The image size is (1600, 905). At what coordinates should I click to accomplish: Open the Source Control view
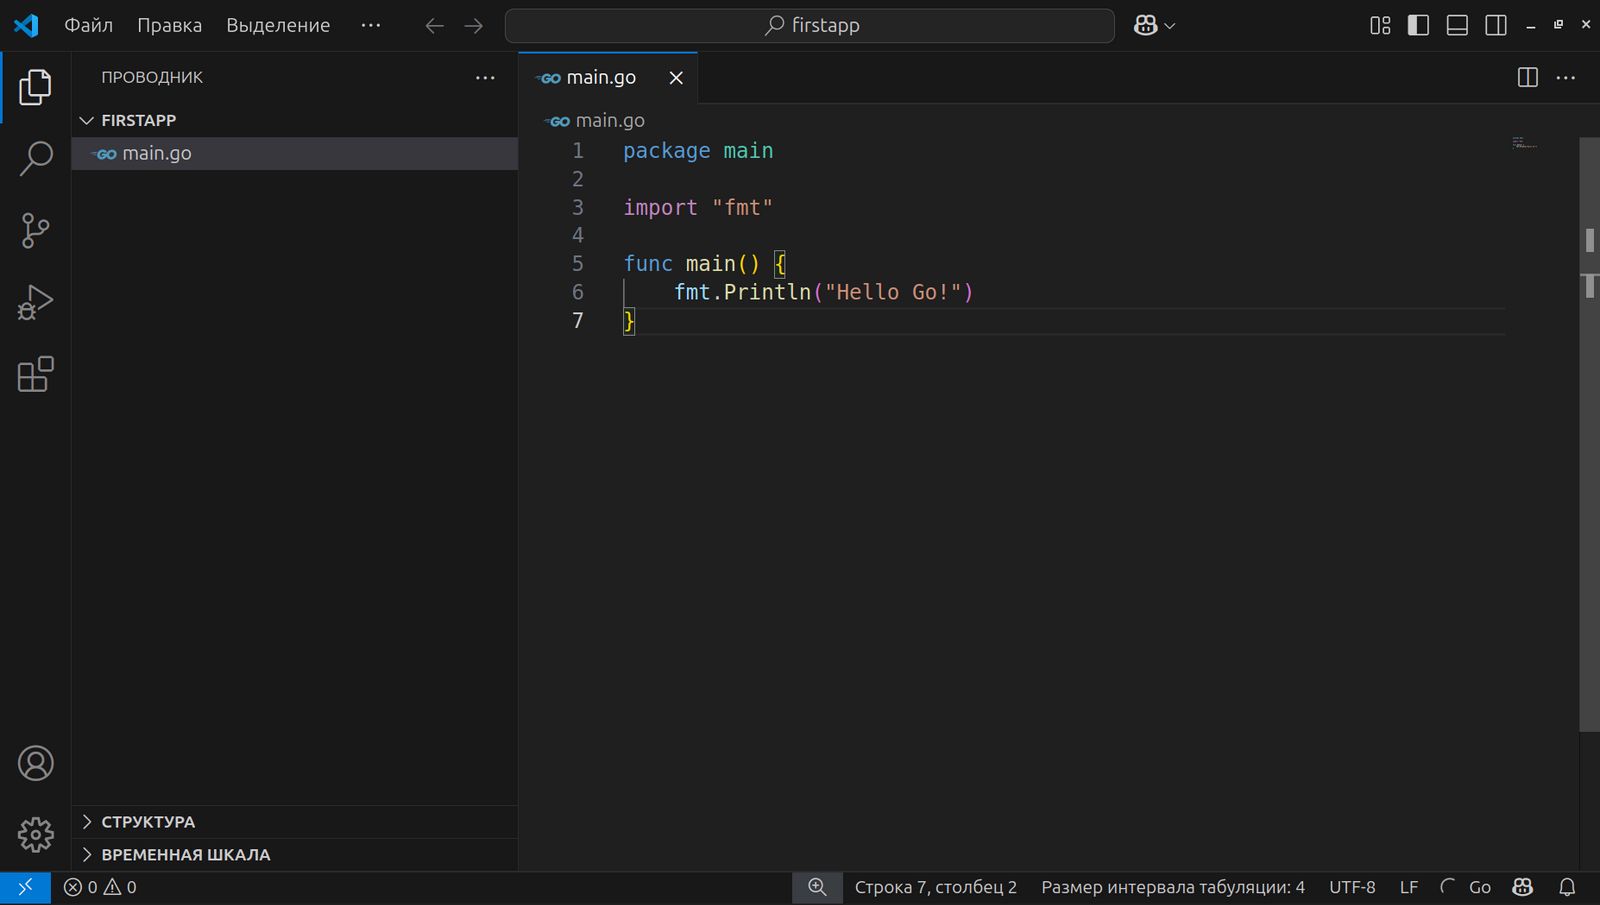coord(36,230)
